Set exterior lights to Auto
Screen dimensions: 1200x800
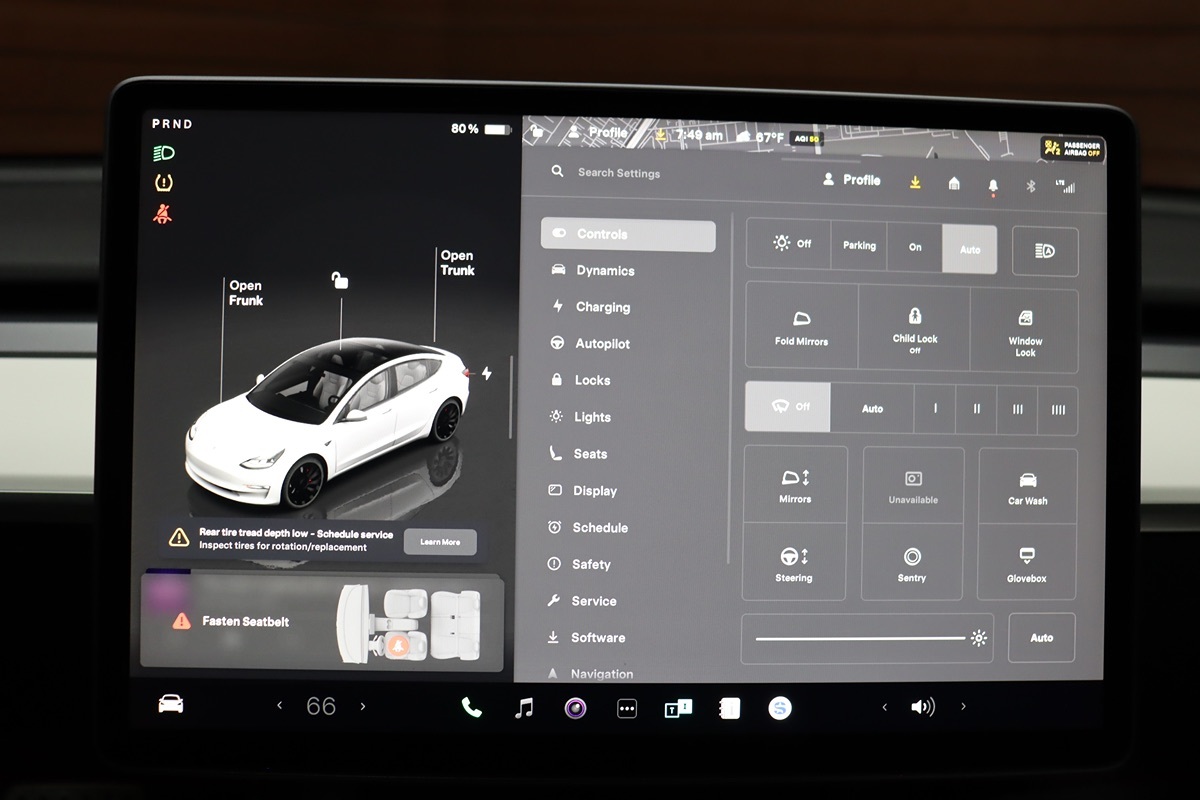[x=970, y=249]
